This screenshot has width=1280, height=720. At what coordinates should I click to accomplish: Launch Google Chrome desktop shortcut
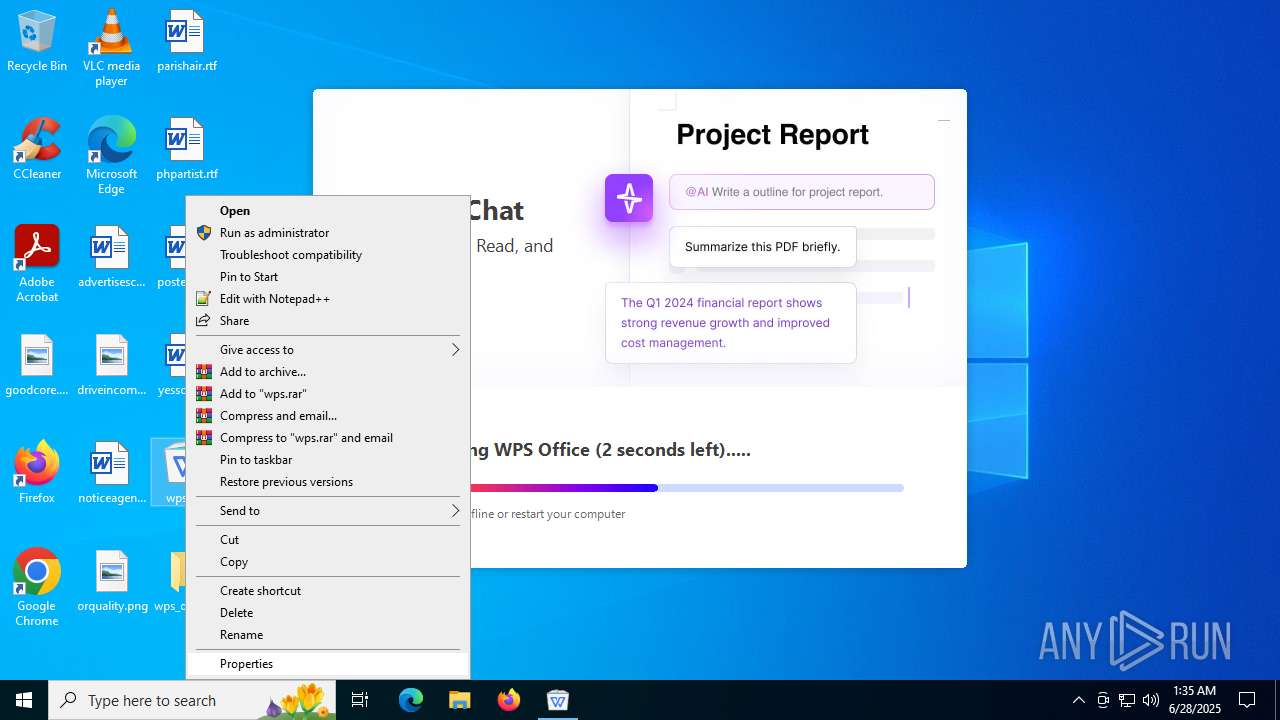click(x=37, y=588)
